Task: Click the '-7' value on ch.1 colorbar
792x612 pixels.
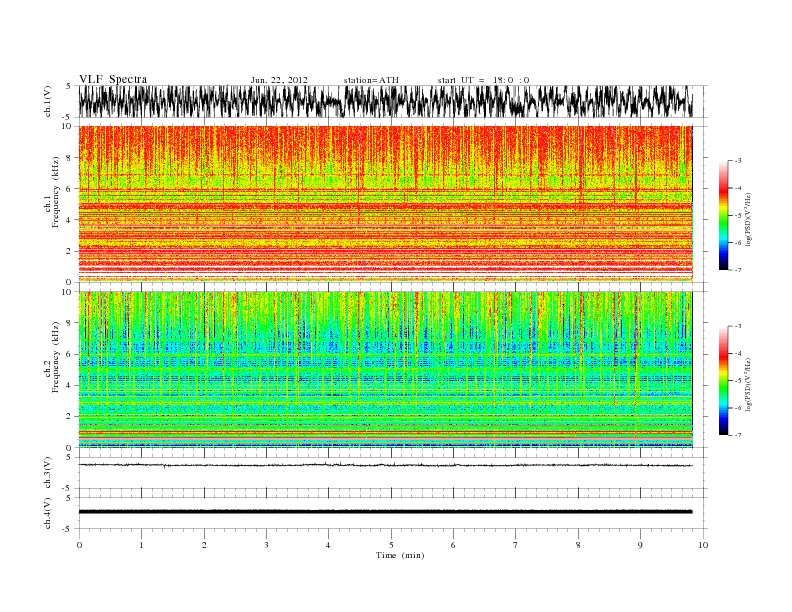Action: pyautogui.click(x=738, y=270)
